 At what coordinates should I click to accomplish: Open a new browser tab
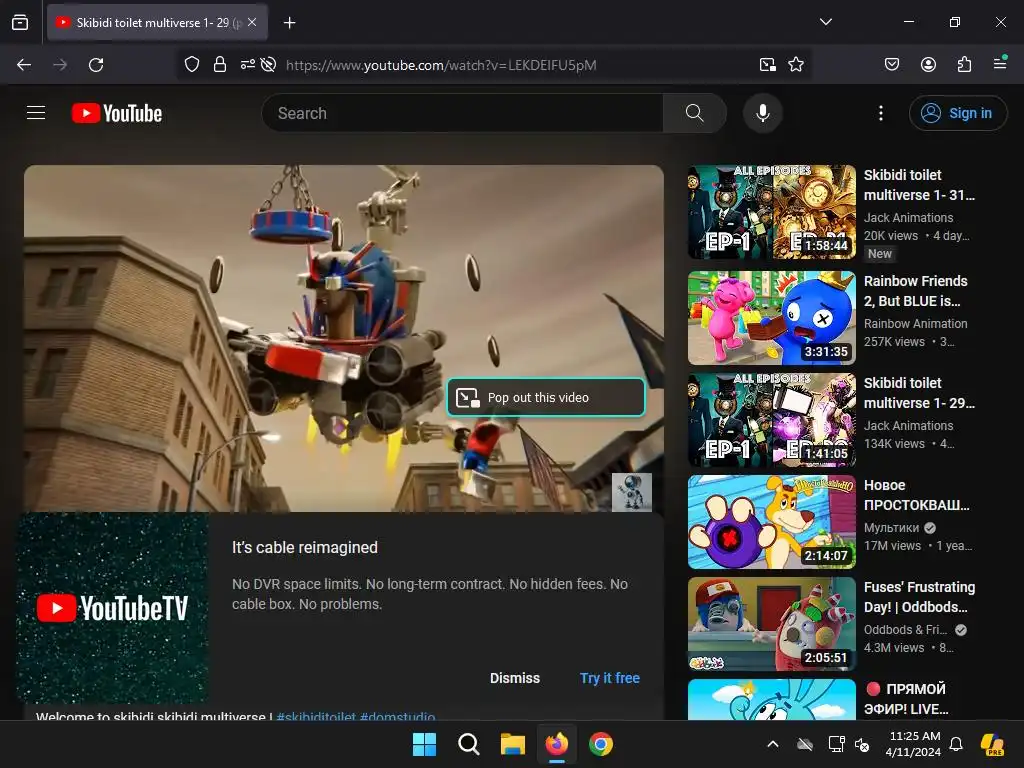point(289,23)
